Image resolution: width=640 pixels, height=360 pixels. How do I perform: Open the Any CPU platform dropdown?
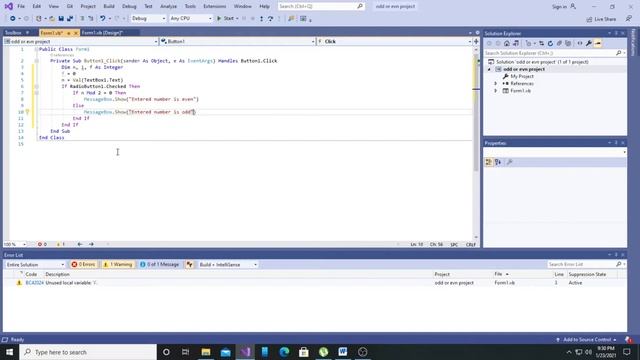coord(191,18)
